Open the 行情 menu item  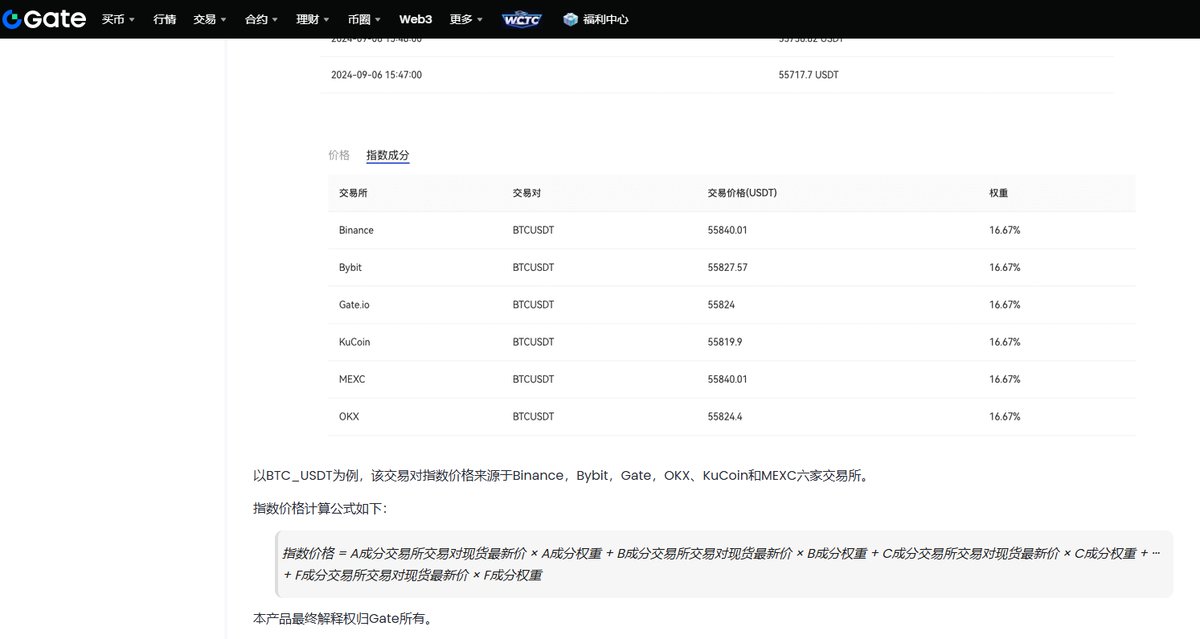coord(165,19)
